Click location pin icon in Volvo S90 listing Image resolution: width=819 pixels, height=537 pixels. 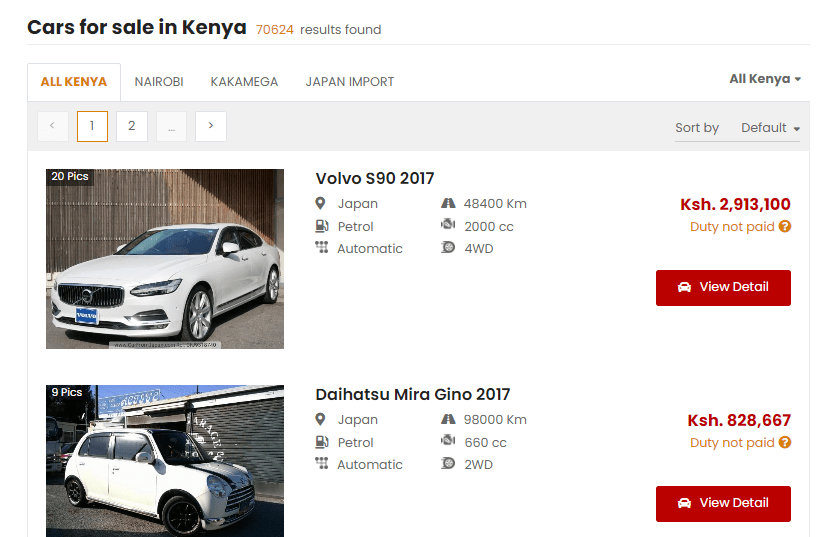point(320,203)
